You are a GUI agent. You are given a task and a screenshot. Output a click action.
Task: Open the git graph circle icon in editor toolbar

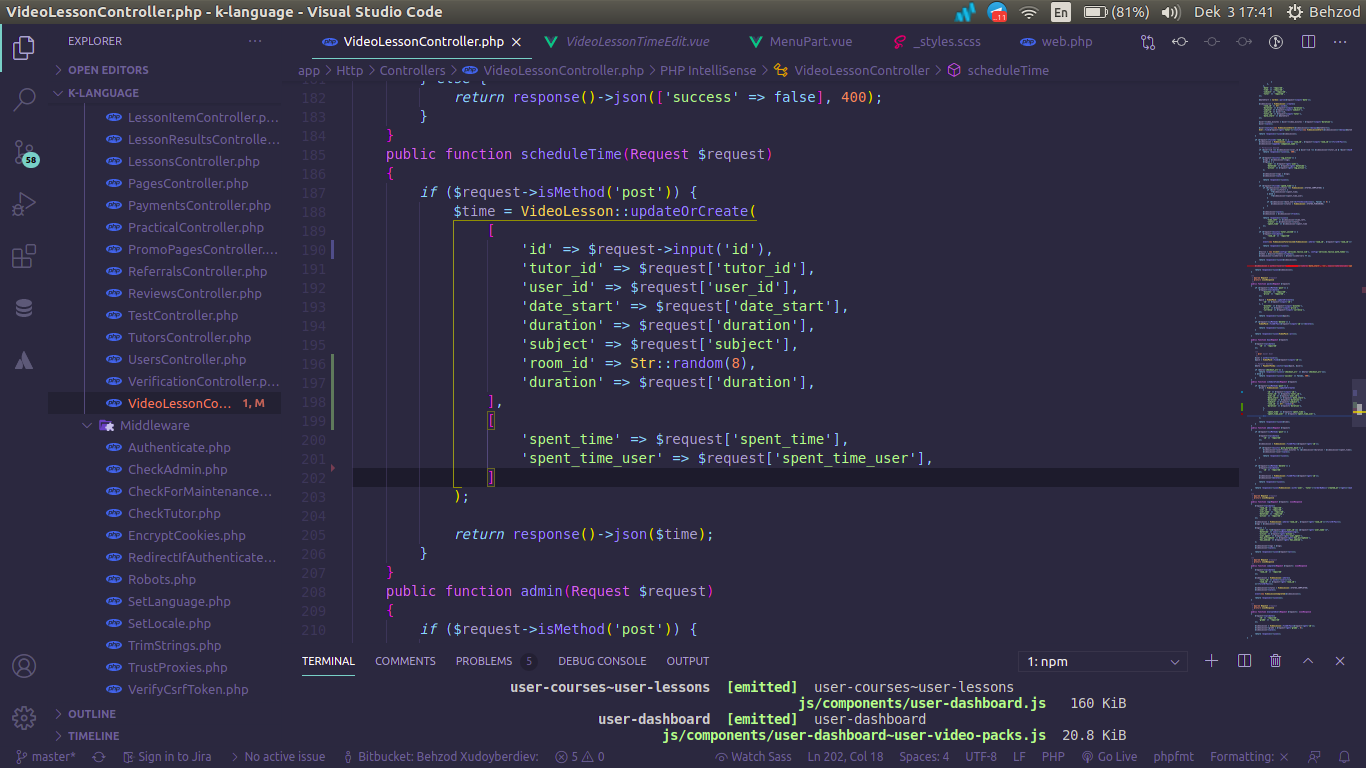point(1276,42)
